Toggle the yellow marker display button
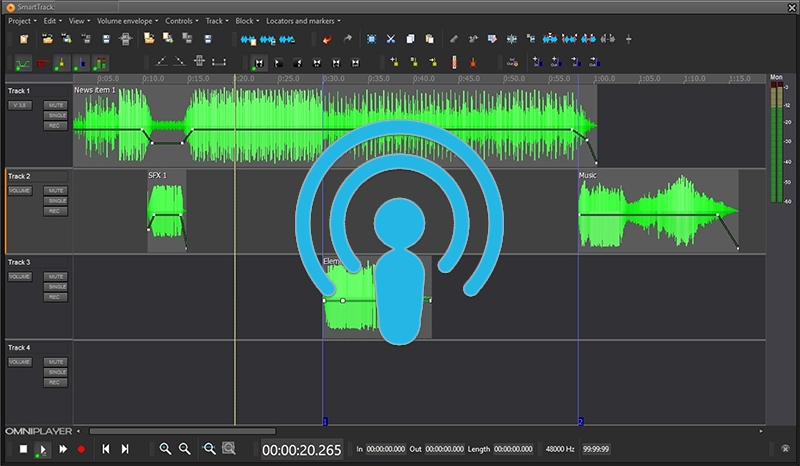800x466 pixels. coord(62,63)
